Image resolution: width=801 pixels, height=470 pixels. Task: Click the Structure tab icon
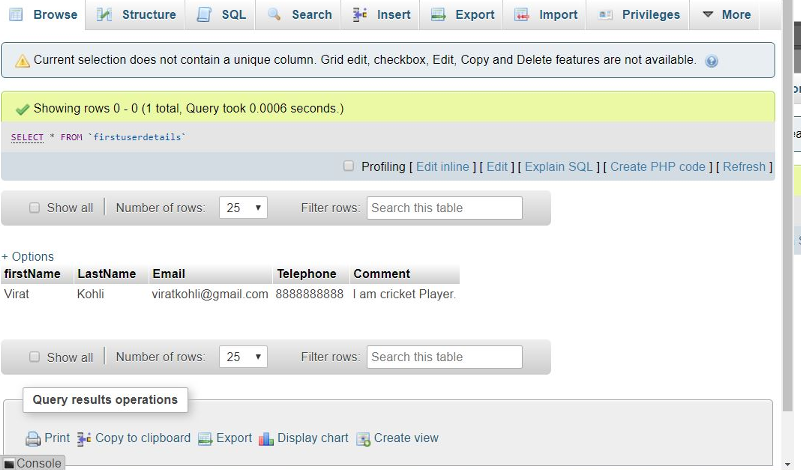pos(104,14)
